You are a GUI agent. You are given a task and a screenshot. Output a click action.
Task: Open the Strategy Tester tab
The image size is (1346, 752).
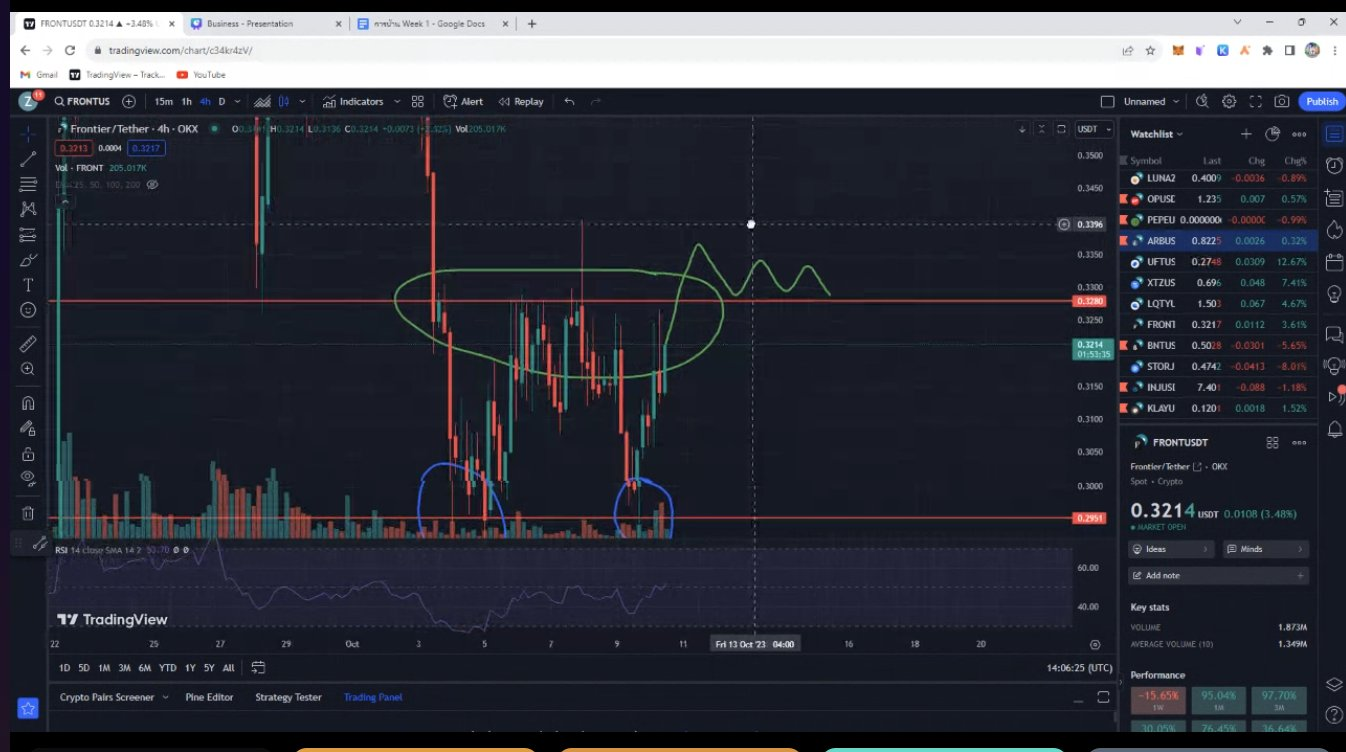pyautogui.click(x=288, y=697)
